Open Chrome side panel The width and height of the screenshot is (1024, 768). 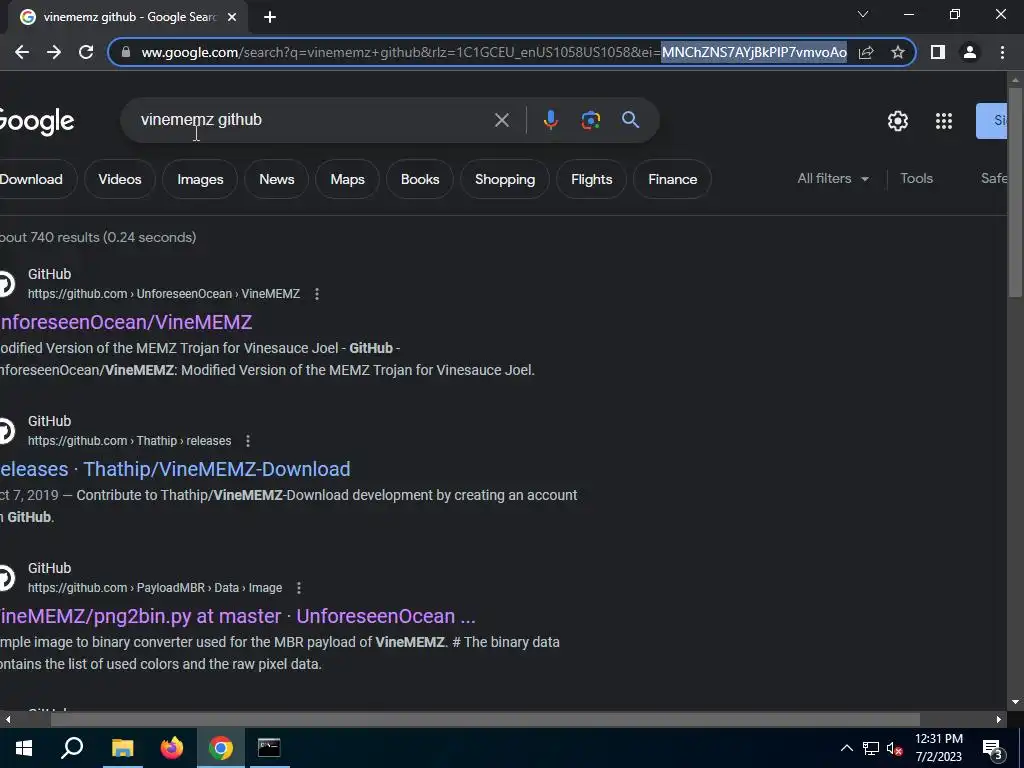point(938,52)
